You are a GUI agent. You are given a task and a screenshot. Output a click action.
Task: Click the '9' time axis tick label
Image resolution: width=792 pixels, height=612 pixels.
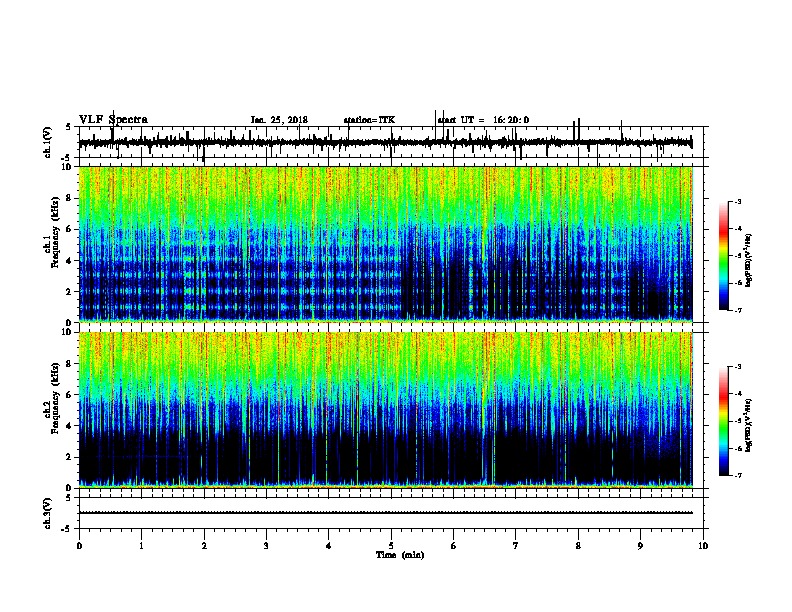(x=640, y=546)
